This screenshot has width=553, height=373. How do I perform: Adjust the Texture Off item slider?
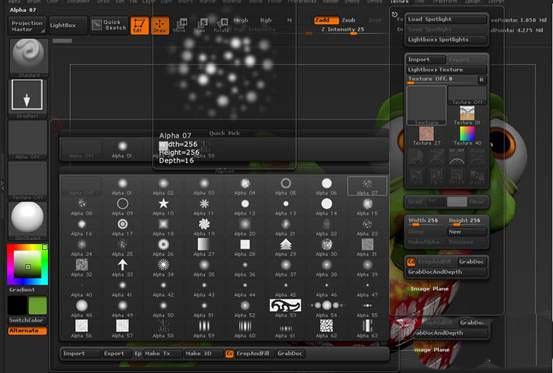[442, 80]
